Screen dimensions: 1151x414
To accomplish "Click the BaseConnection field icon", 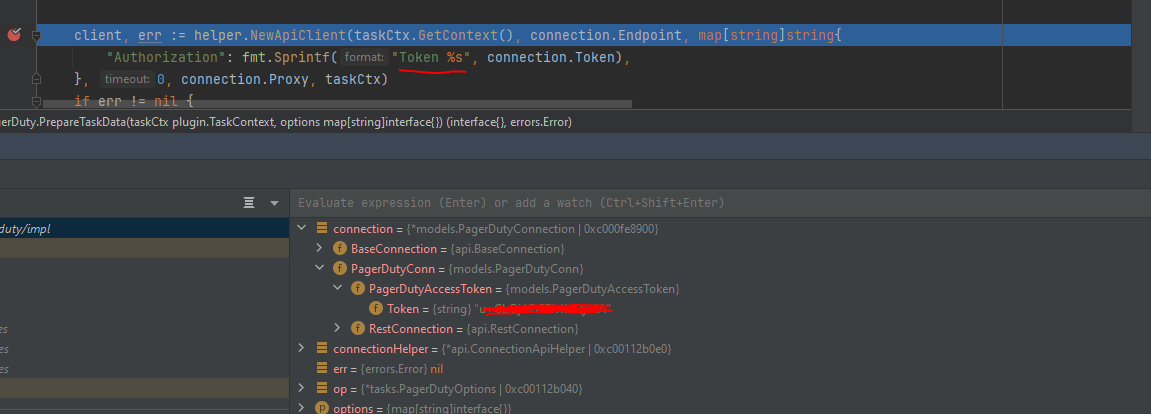I will tap(339, 249).
